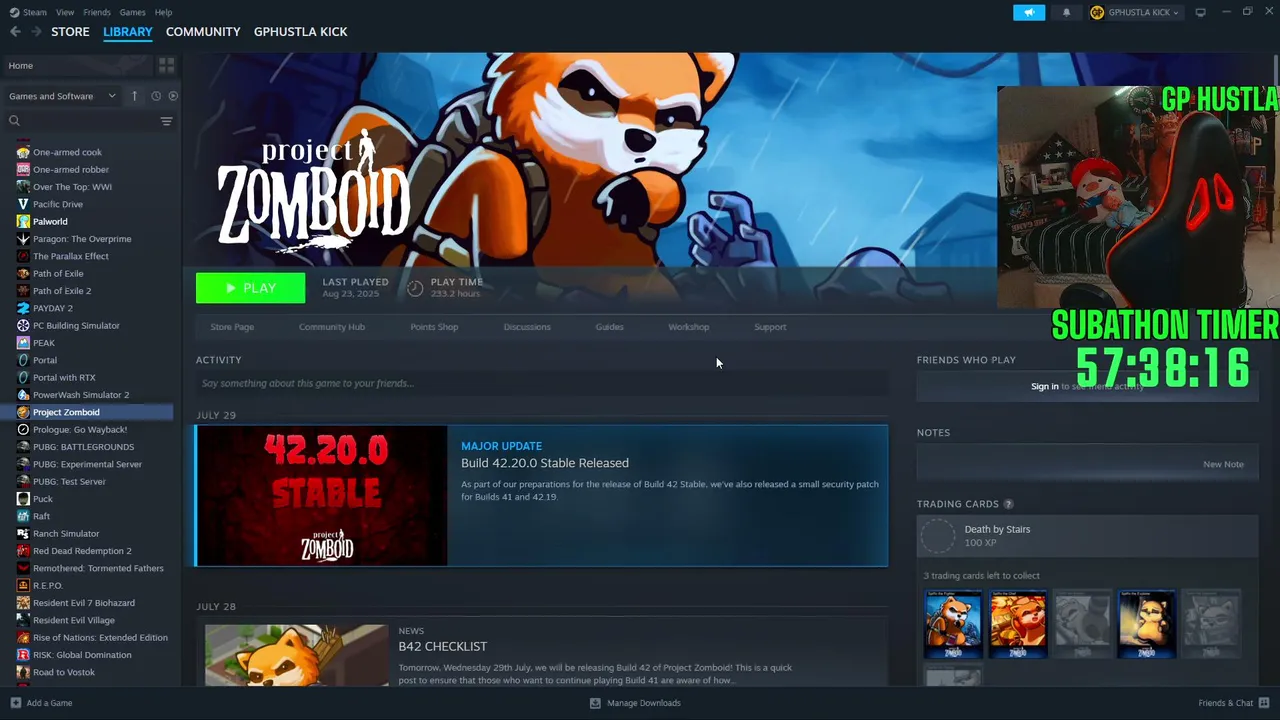The image size is (1280, 720).
Task: Select Resident Evil Village in library
Action: point(74,620)
